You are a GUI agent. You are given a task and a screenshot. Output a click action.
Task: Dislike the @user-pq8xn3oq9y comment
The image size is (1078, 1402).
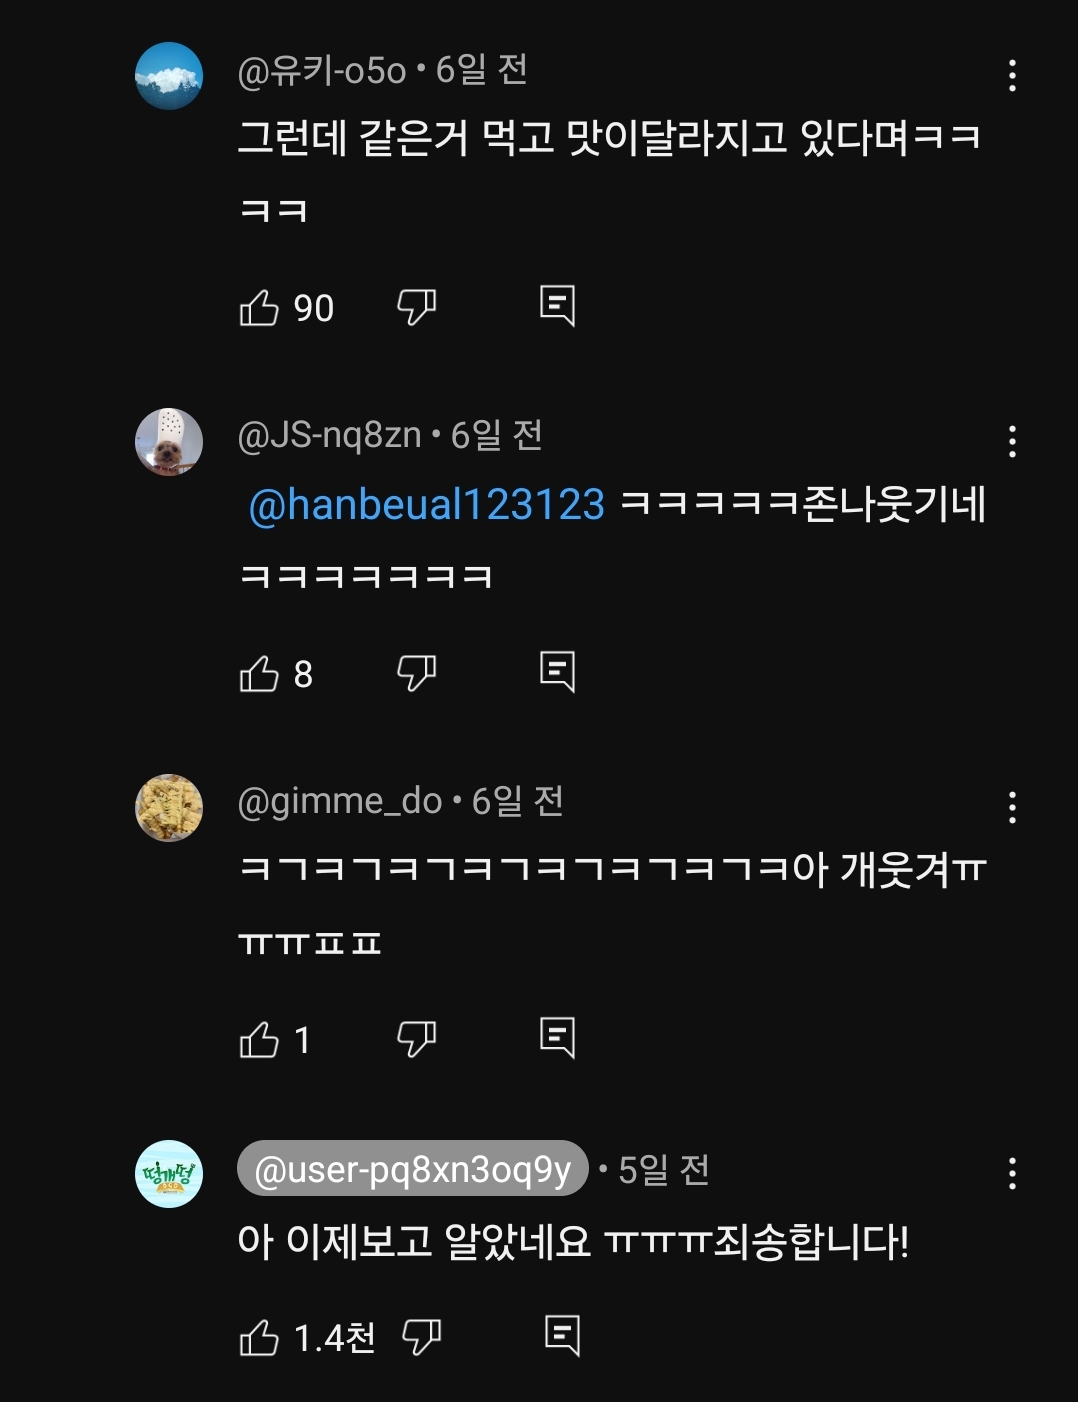click(421, 1337)
